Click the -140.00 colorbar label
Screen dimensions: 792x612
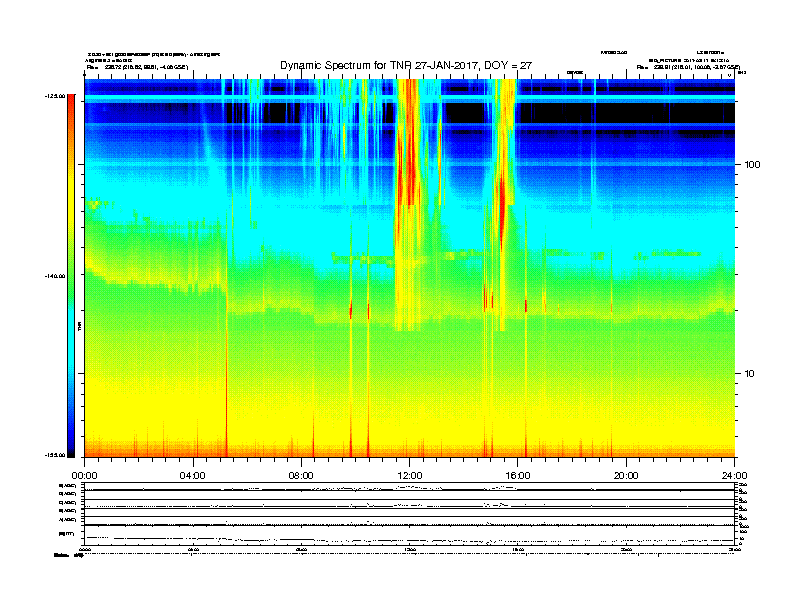coord(55,276)
